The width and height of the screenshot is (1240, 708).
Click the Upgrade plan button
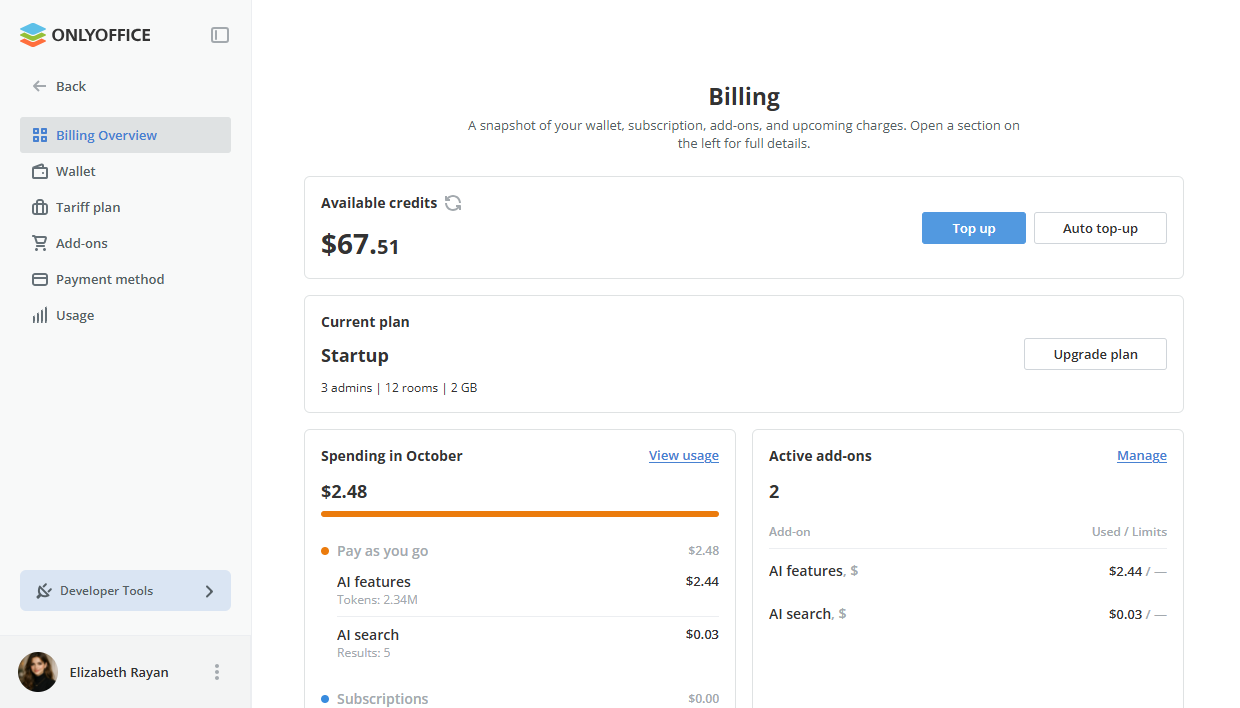click(x=1095, y=354)
